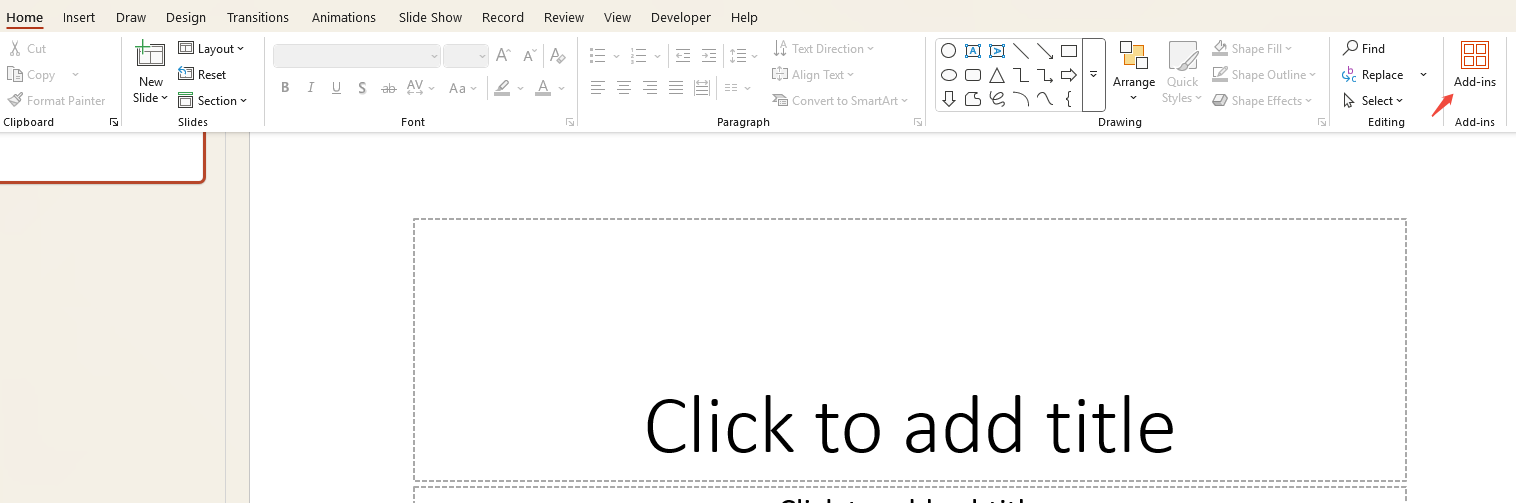Click the text highlight color button
This screenshot has height=503, width=1516.
point(502,88)
